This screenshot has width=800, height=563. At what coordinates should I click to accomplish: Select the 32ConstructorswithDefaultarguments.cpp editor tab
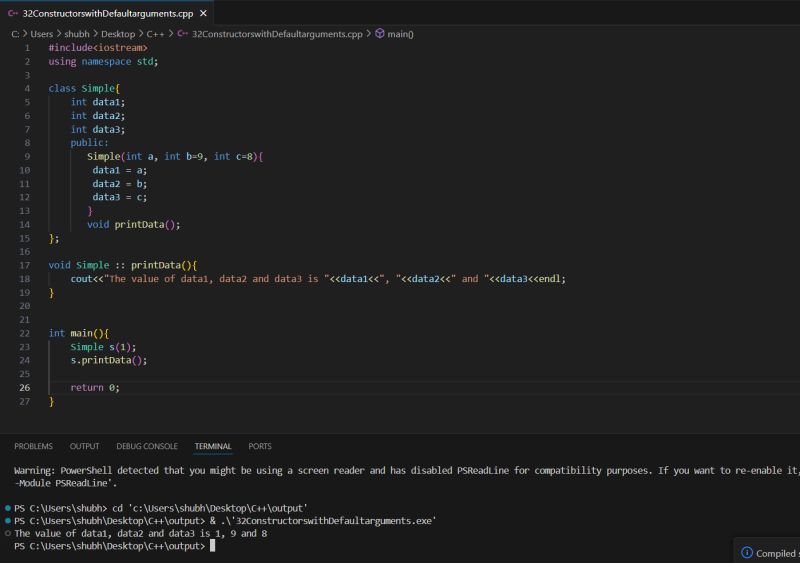click(107, 13)
